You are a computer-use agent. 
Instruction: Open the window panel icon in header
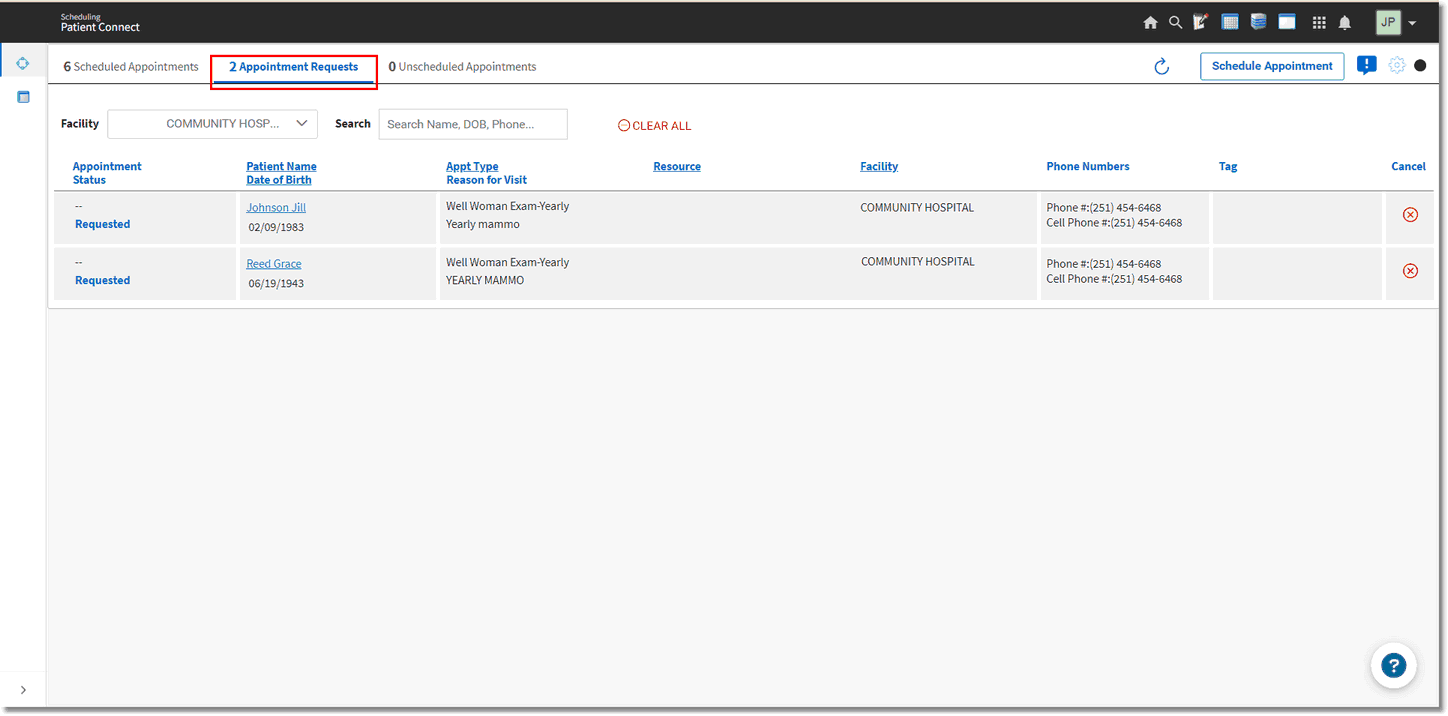click(x=1287, y=22)
